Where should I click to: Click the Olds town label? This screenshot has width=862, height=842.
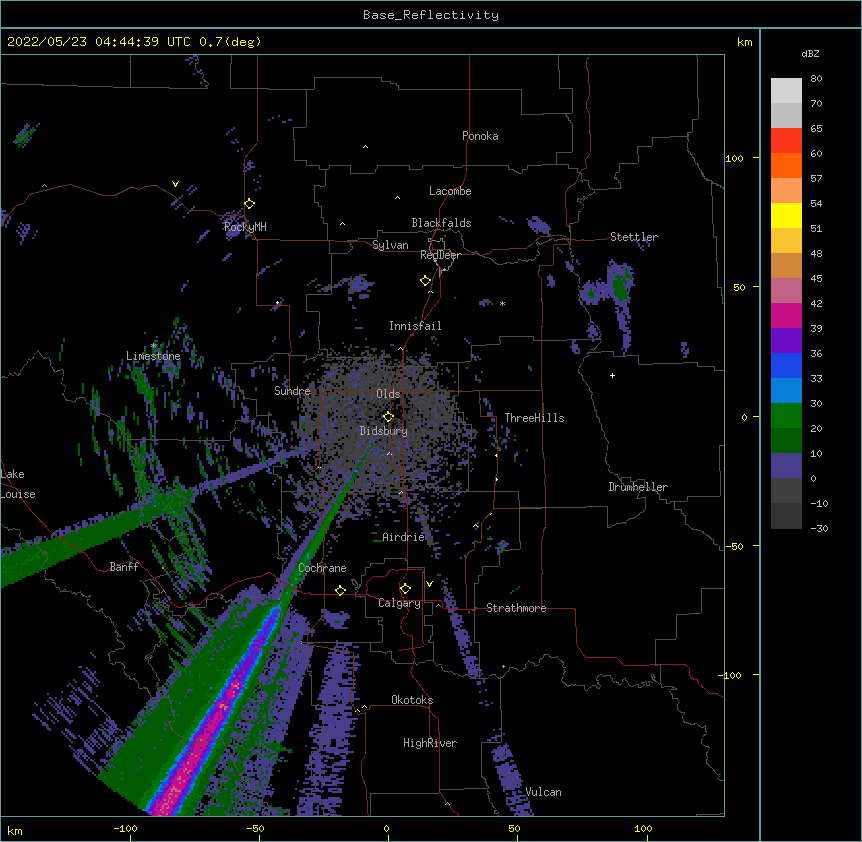pyautogui.click(x=388, y=394)
